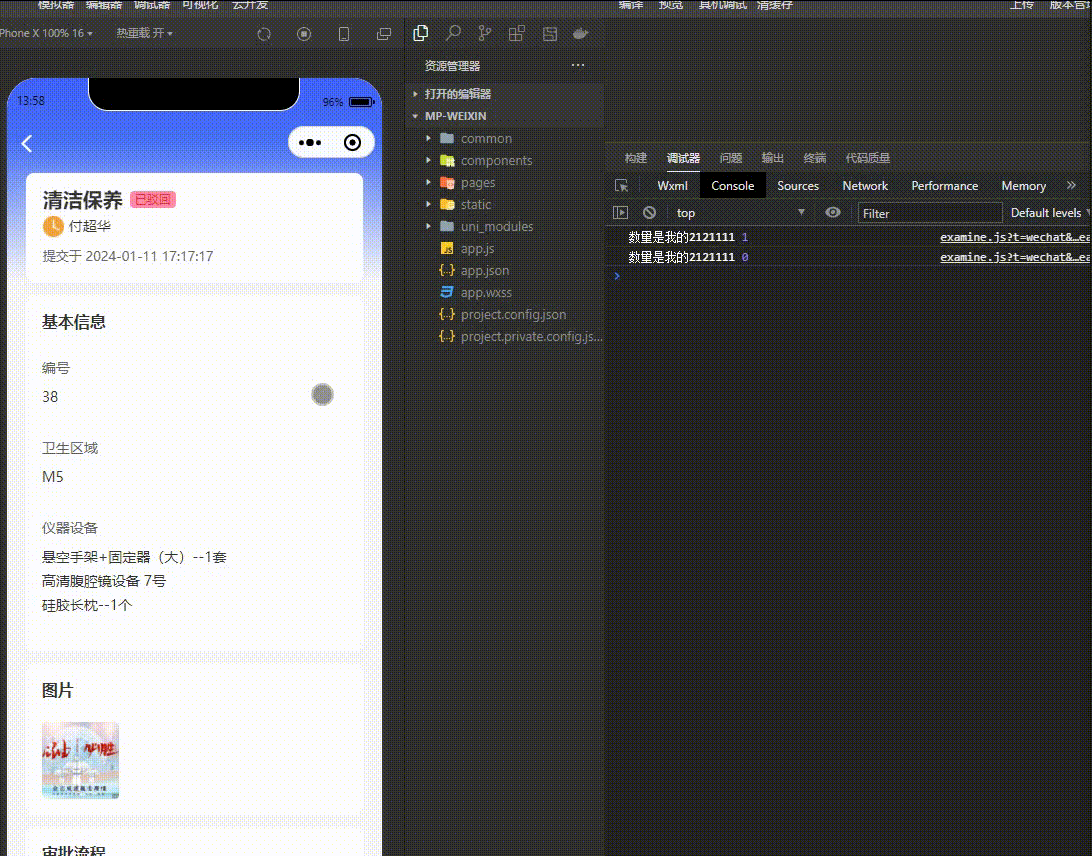
Task: Switch to the Memory tab
Action: coord(1024,186)
